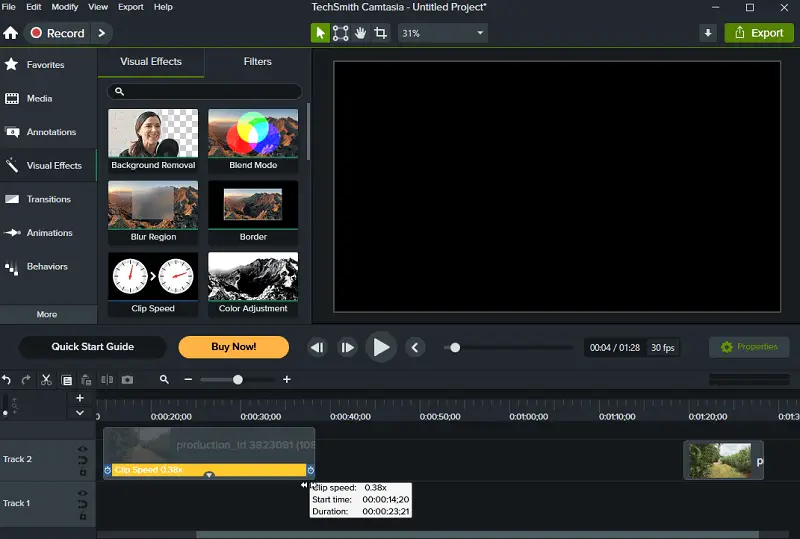Image resolution: width=800 pixels, height=539 pixels.
Task: Open the canvas zoom 31% dropdown
Action: 442,33
